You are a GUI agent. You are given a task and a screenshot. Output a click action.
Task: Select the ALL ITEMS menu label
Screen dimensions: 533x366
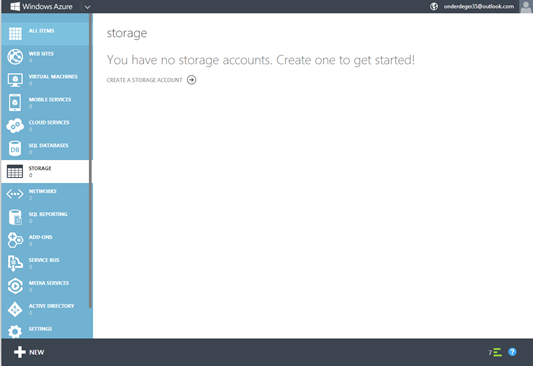click(x=41, y=31)
